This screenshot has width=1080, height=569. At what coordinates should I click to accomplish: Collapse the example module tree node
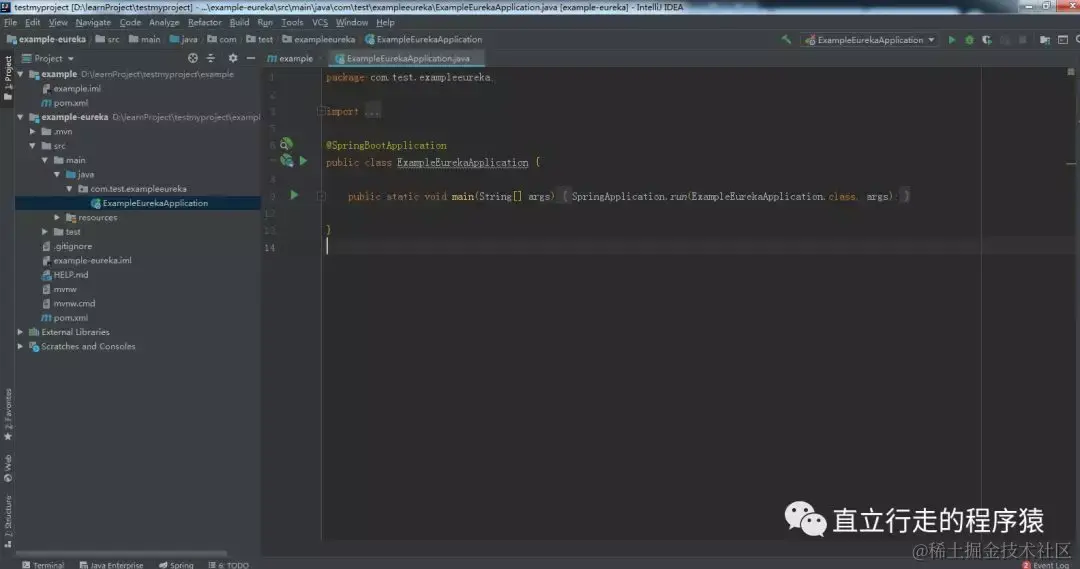pos(20,74)
